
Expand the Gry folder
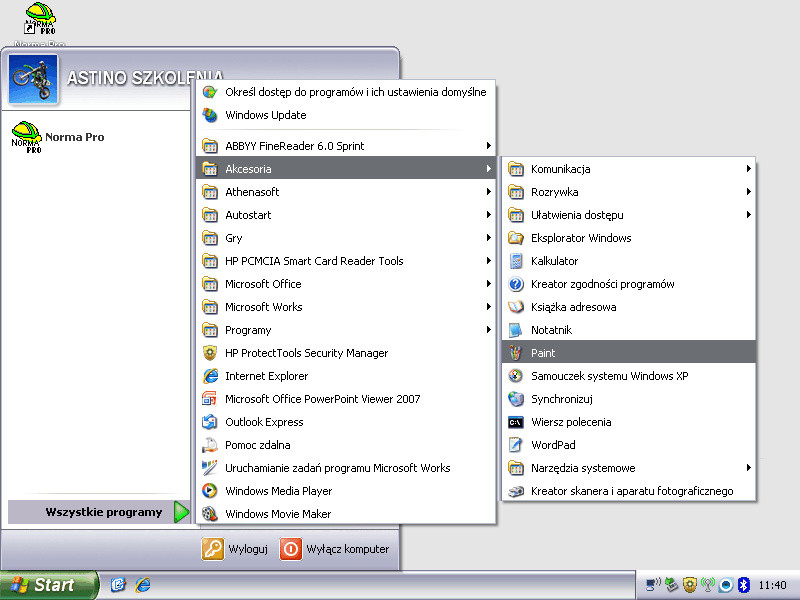click(346, 238)
